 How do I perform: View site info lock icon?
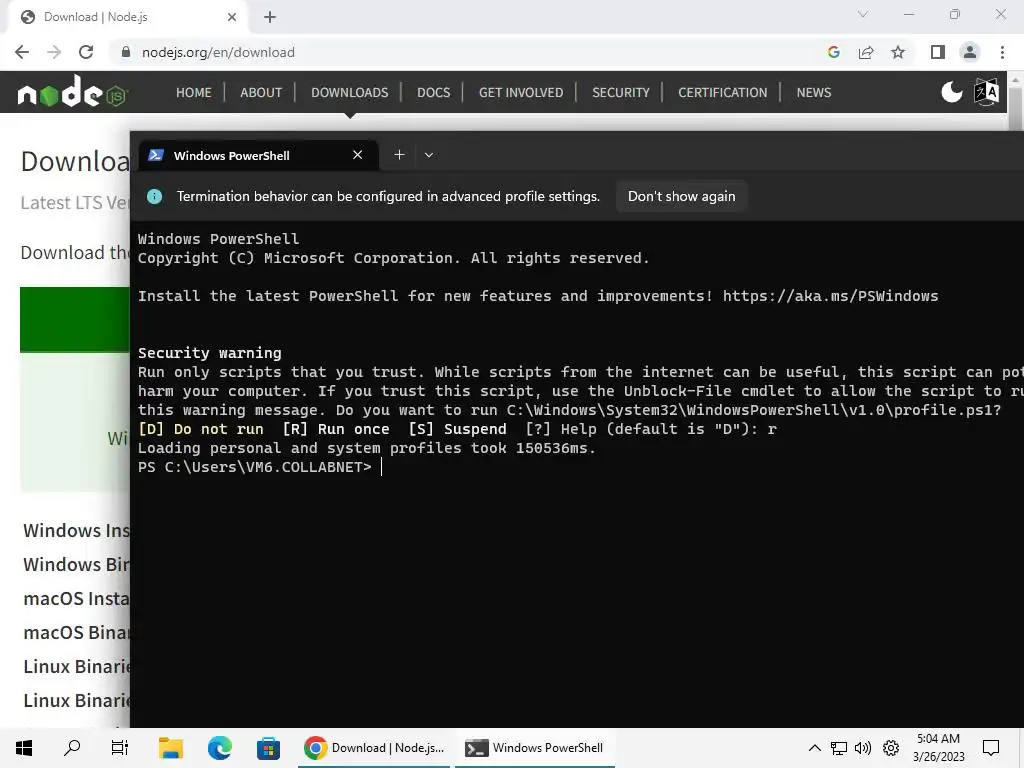click(126, 52)
